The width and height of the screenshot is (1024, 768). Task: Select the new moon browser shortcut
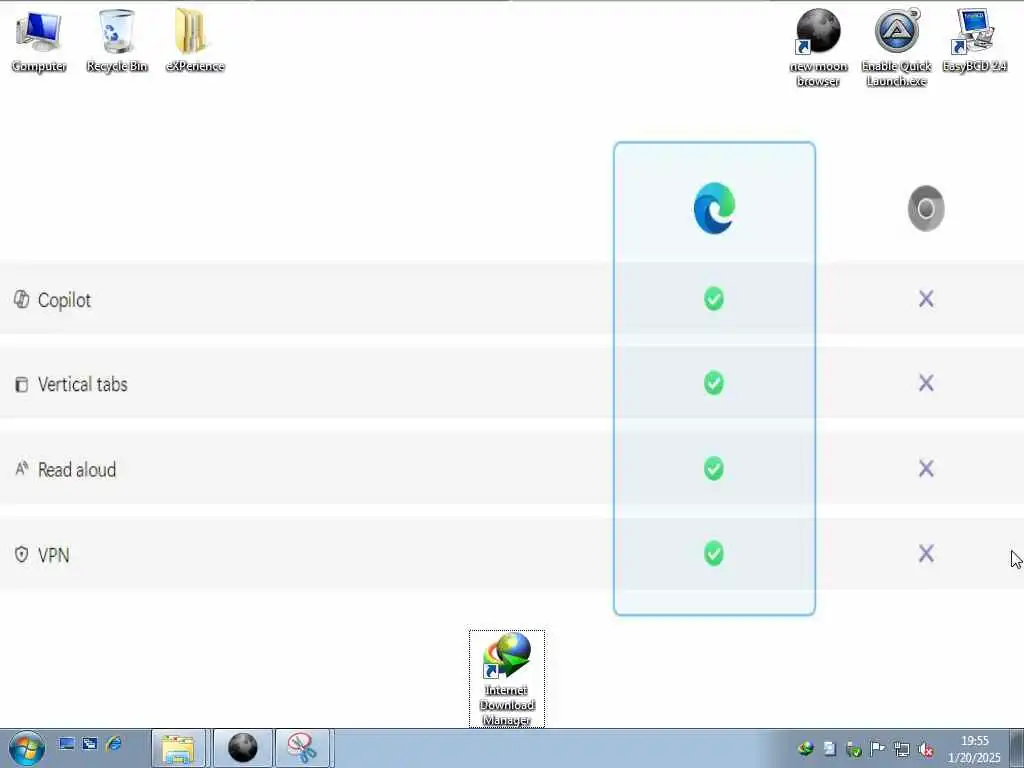click(x=818, y=47)
